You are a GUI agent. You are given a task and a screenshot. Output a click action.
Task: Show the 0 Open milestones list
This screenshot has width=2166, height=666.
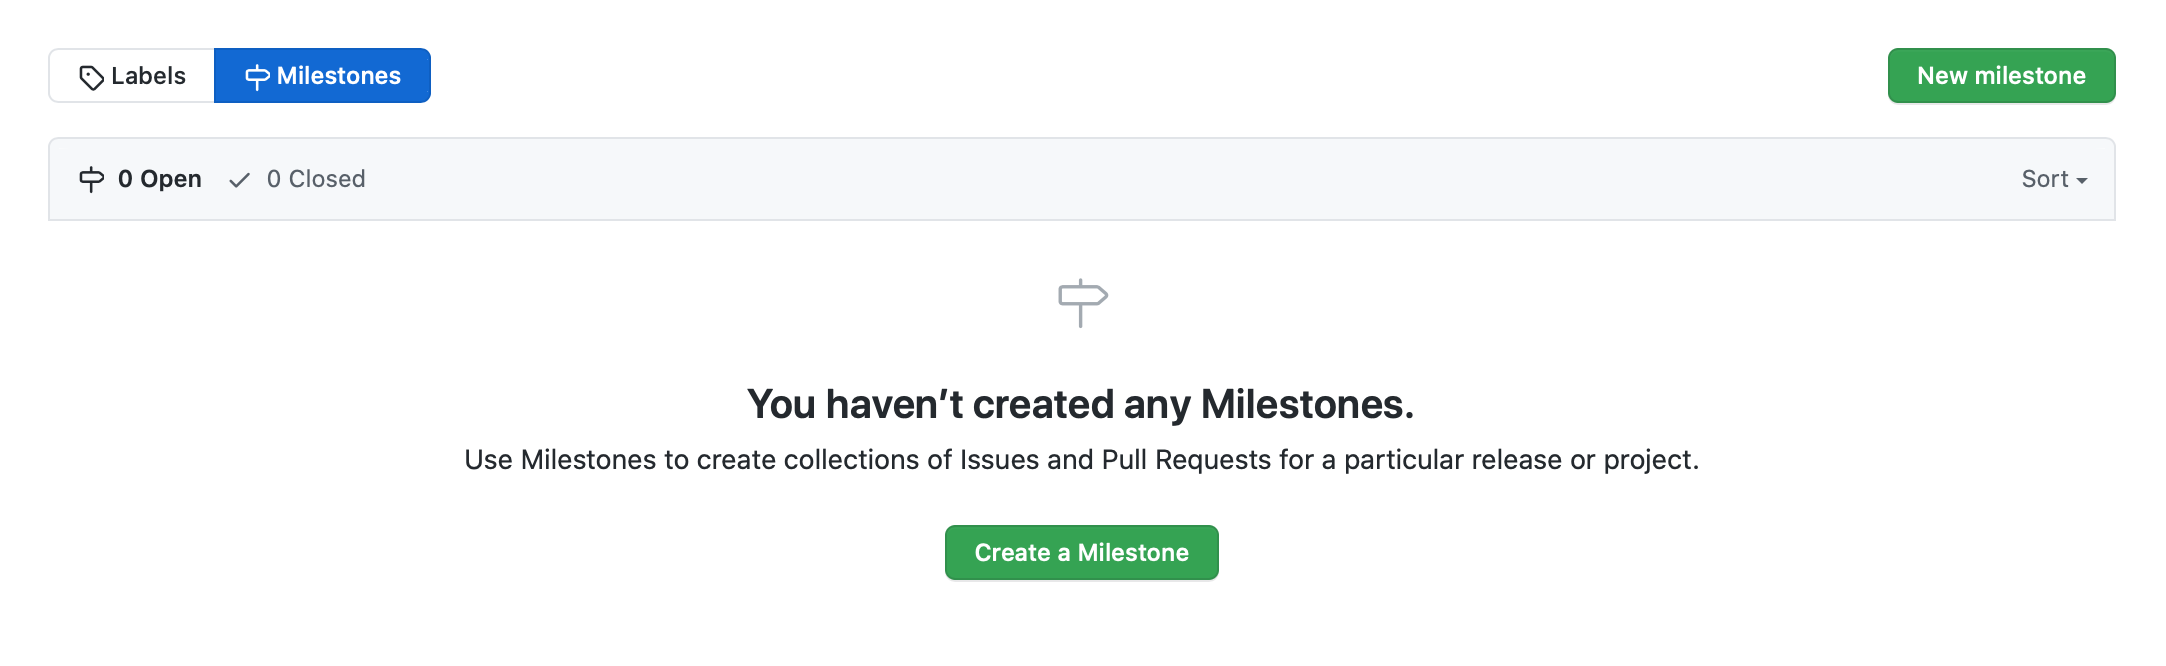pos(141,179)
